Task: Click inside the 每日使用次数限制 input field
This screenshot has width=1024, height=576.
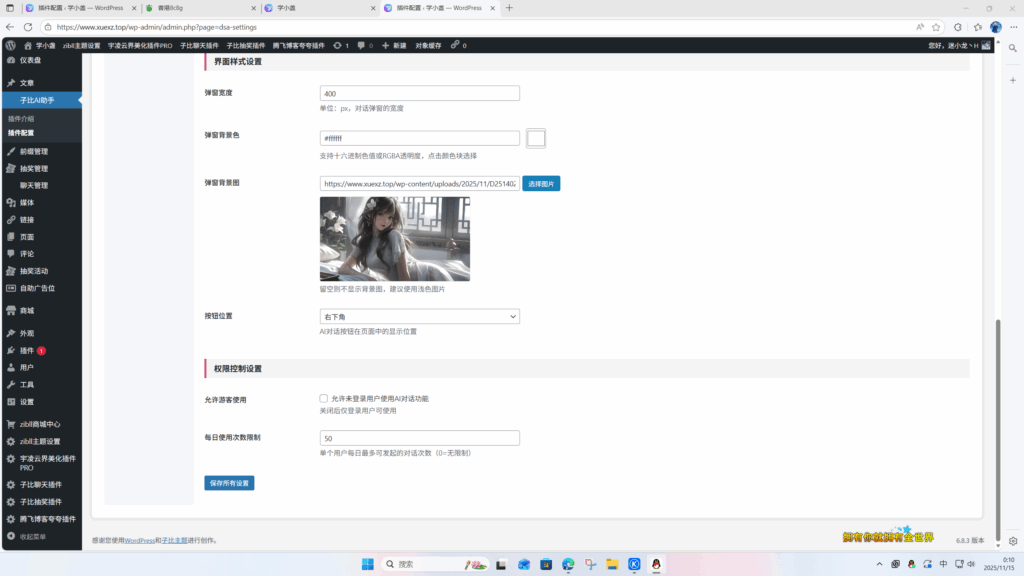Action: pyautogui.click(x=419, y=437)
